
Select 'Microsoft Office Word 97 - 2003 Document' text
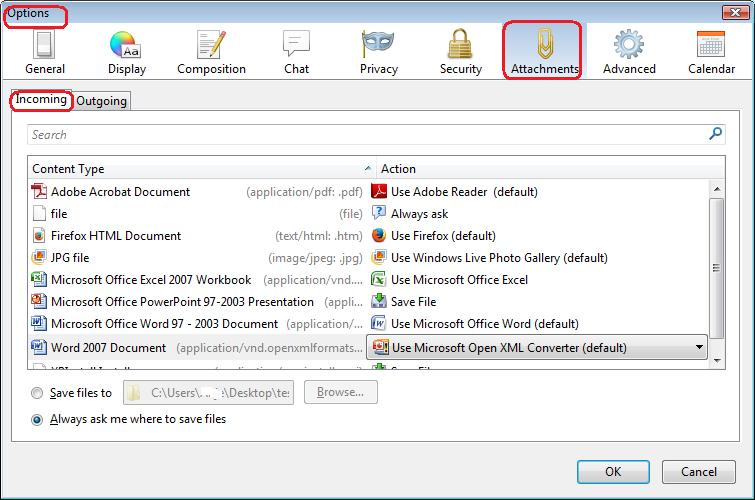click(165, 324)
